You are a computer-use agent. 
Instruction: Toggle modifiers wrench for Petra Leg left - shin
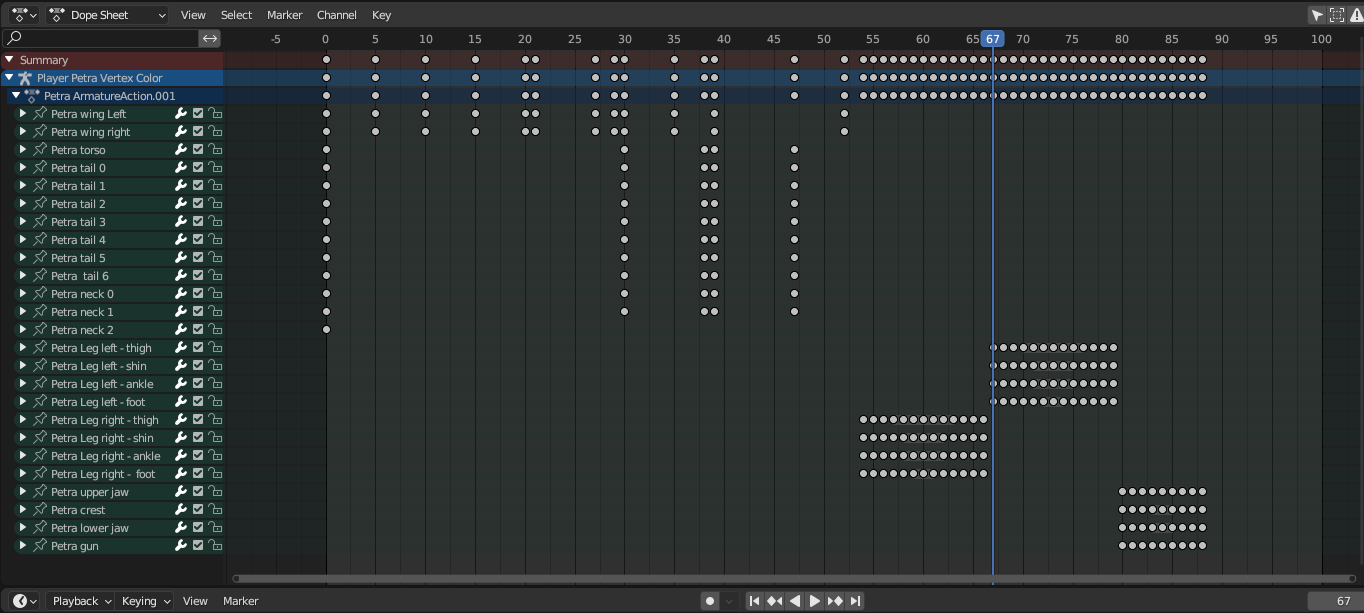(181, 366)
